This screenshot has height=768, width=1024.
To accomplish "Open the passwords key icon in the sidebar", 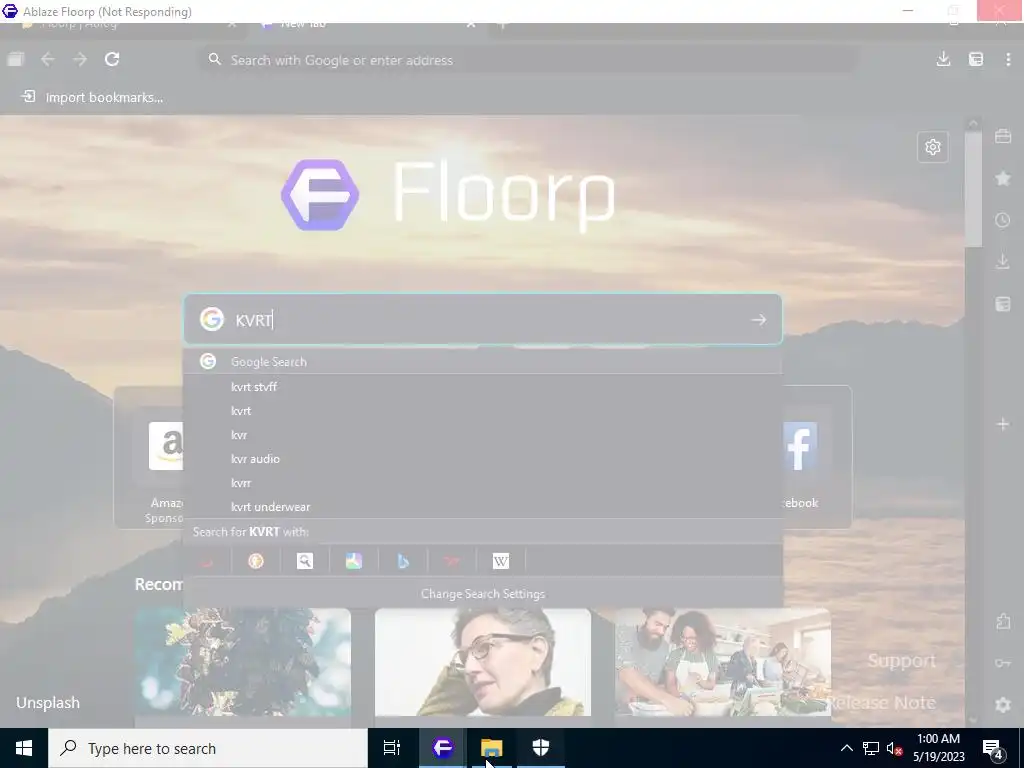I will (1003, 663).
